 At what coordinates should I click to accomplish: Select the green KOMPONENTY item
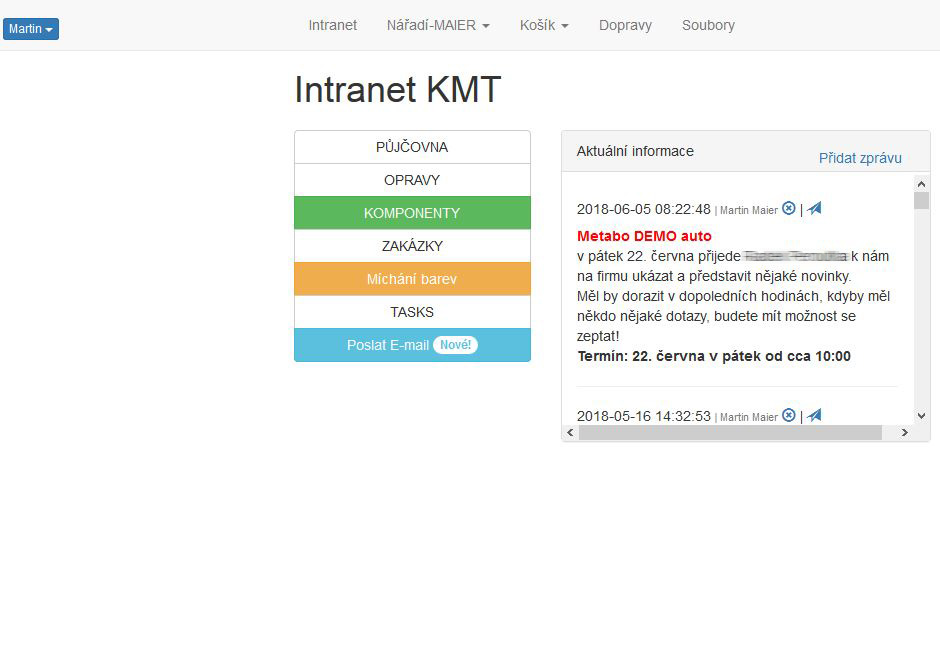pyautogui.click(x=412, y=213)
